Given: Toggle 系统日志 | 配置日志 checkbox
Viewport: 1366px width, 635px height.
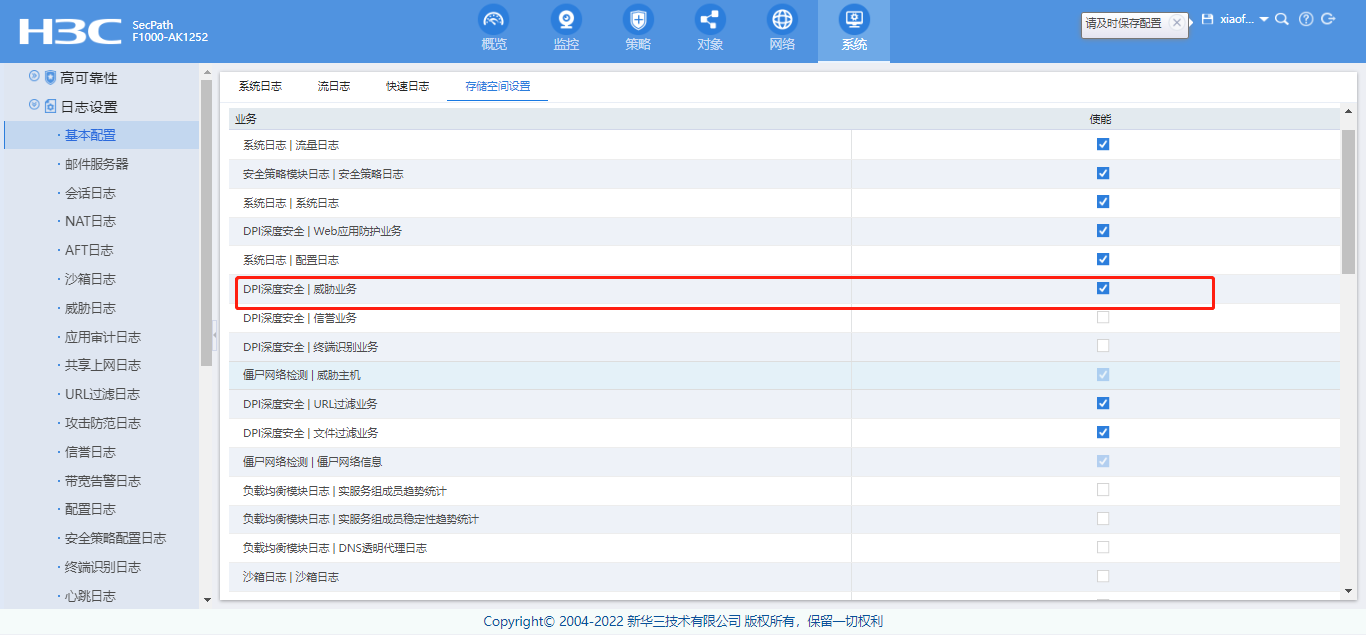Looking at the screenshot, I should pyautogui.click(x=1103, y=259).
